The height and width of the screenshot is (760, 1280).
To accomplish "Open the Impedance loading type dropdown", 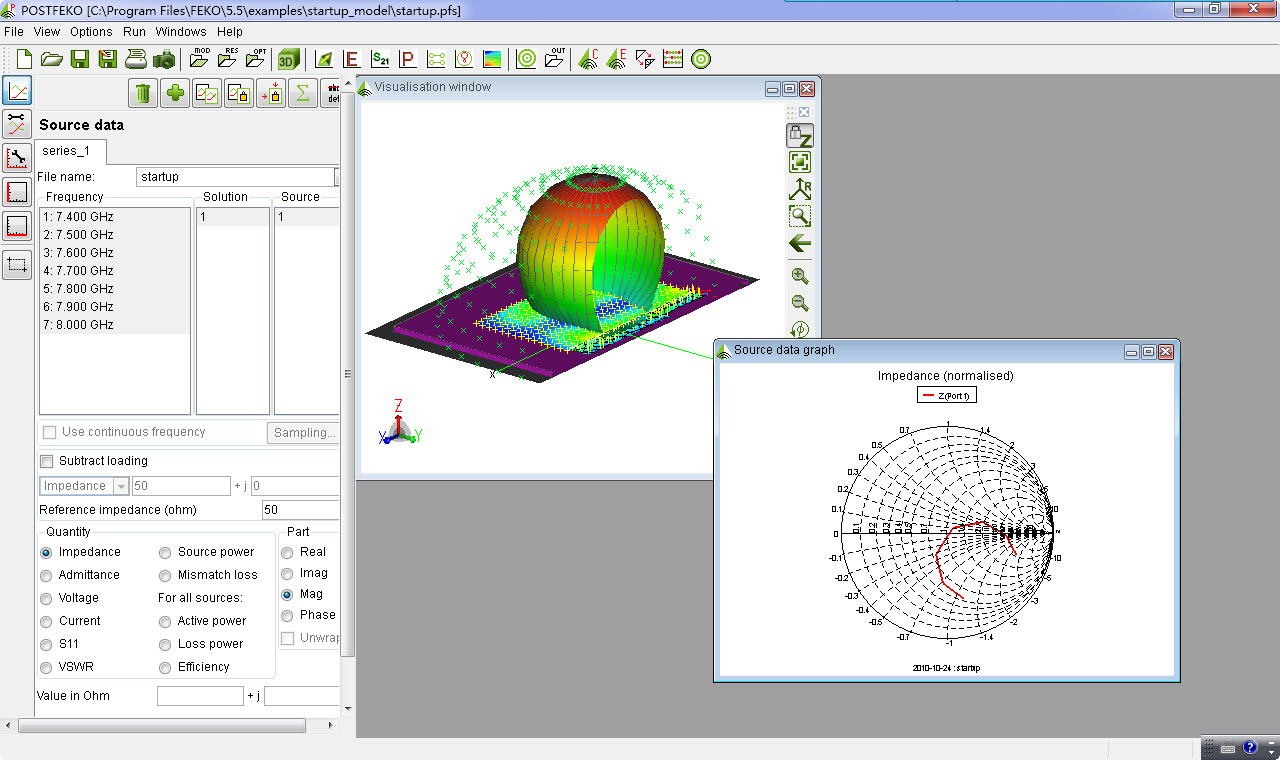I will tap(85, 486).
